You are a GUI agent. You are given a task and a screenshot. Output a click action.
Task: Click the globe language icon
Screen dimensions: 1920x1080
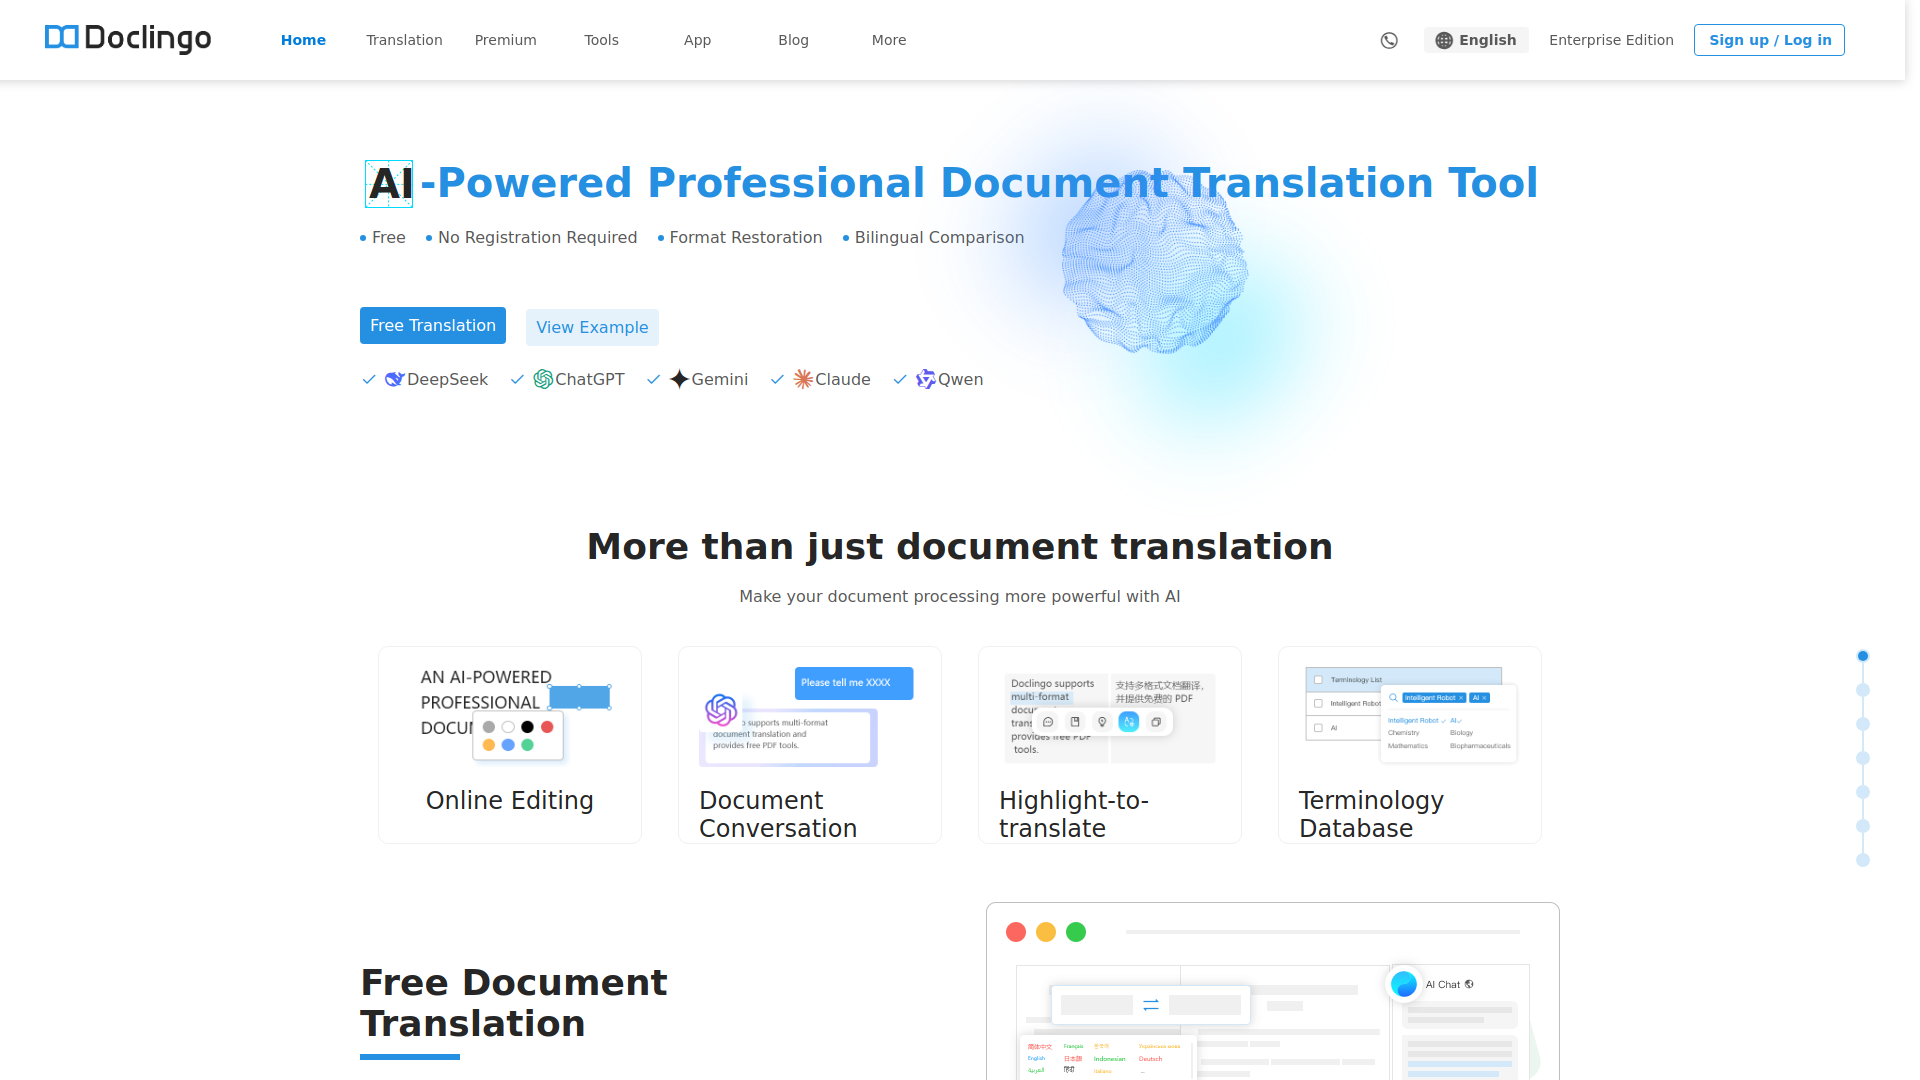click(1444, 40)
